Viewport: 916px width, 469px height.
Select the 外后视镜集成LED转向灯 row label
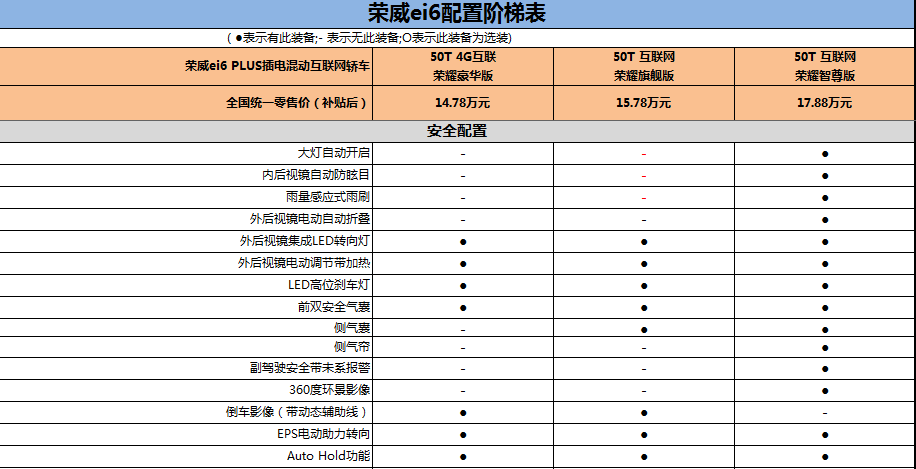(304, 241)
